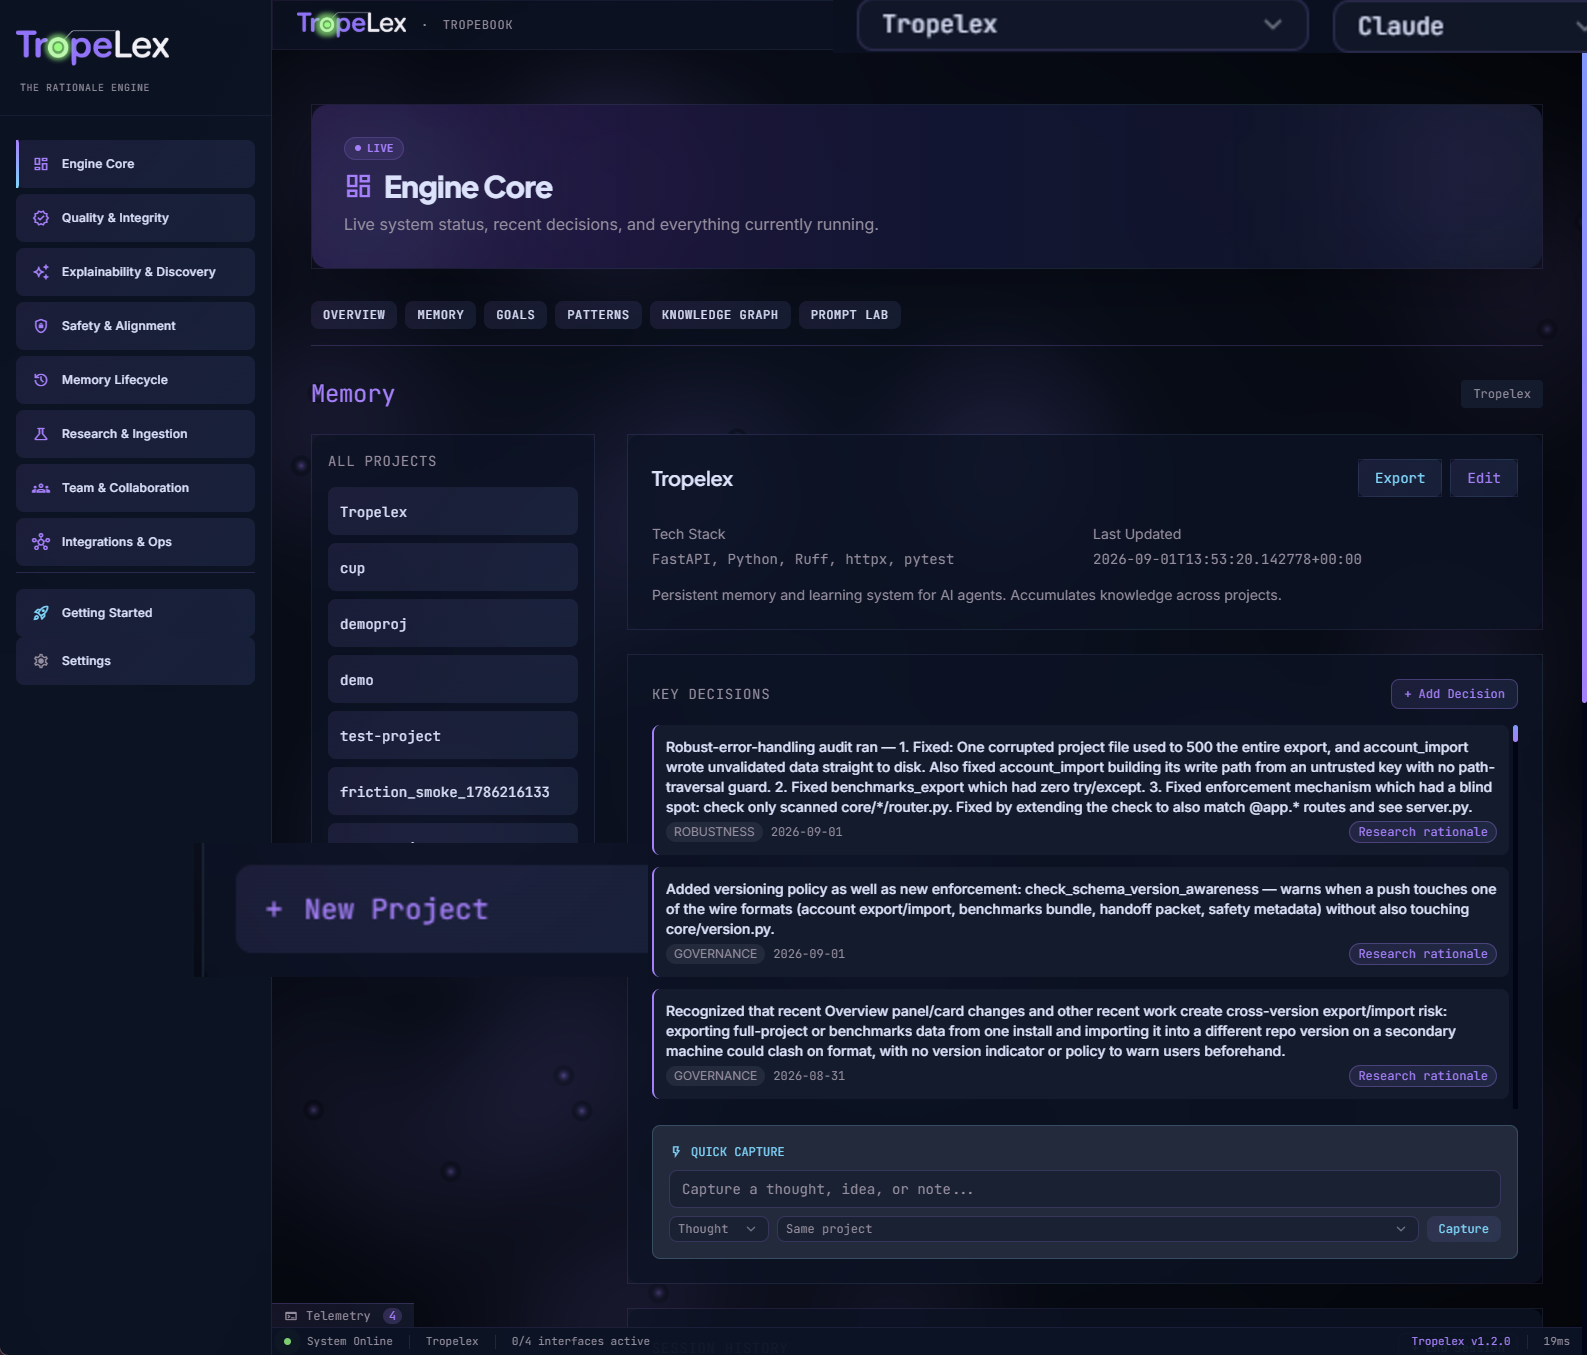1587x1355 pixels.
Task: Click the System Online status indicator
Action: pyautogui.click(x=339, y=1342)
